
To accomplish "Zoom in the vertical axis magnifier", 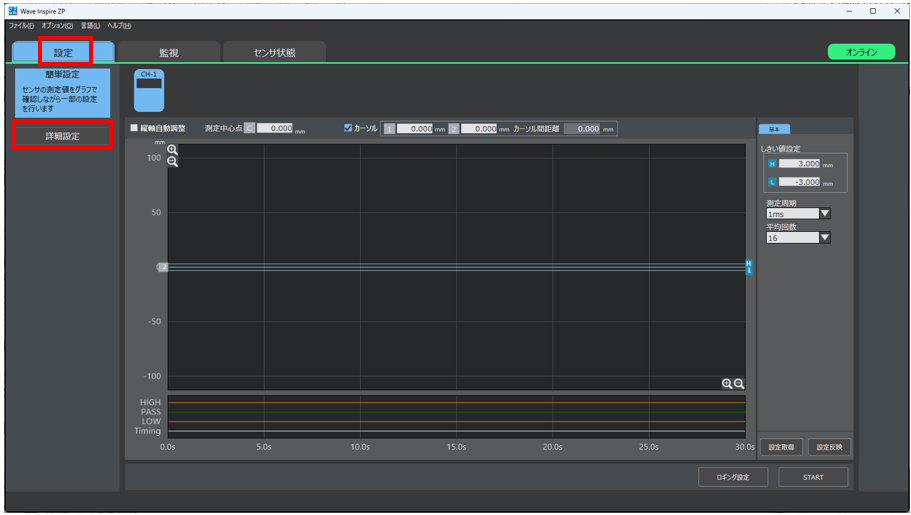I will (x=173, y=150).
